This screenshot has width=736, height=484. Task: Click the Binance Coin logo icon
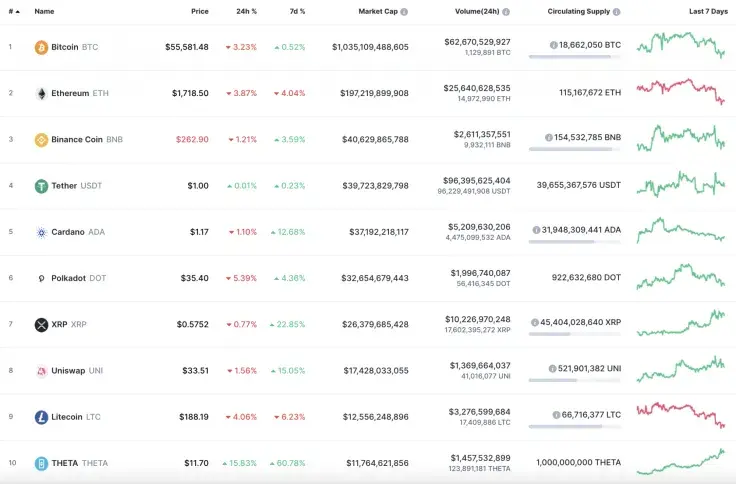tap(41, 140)
